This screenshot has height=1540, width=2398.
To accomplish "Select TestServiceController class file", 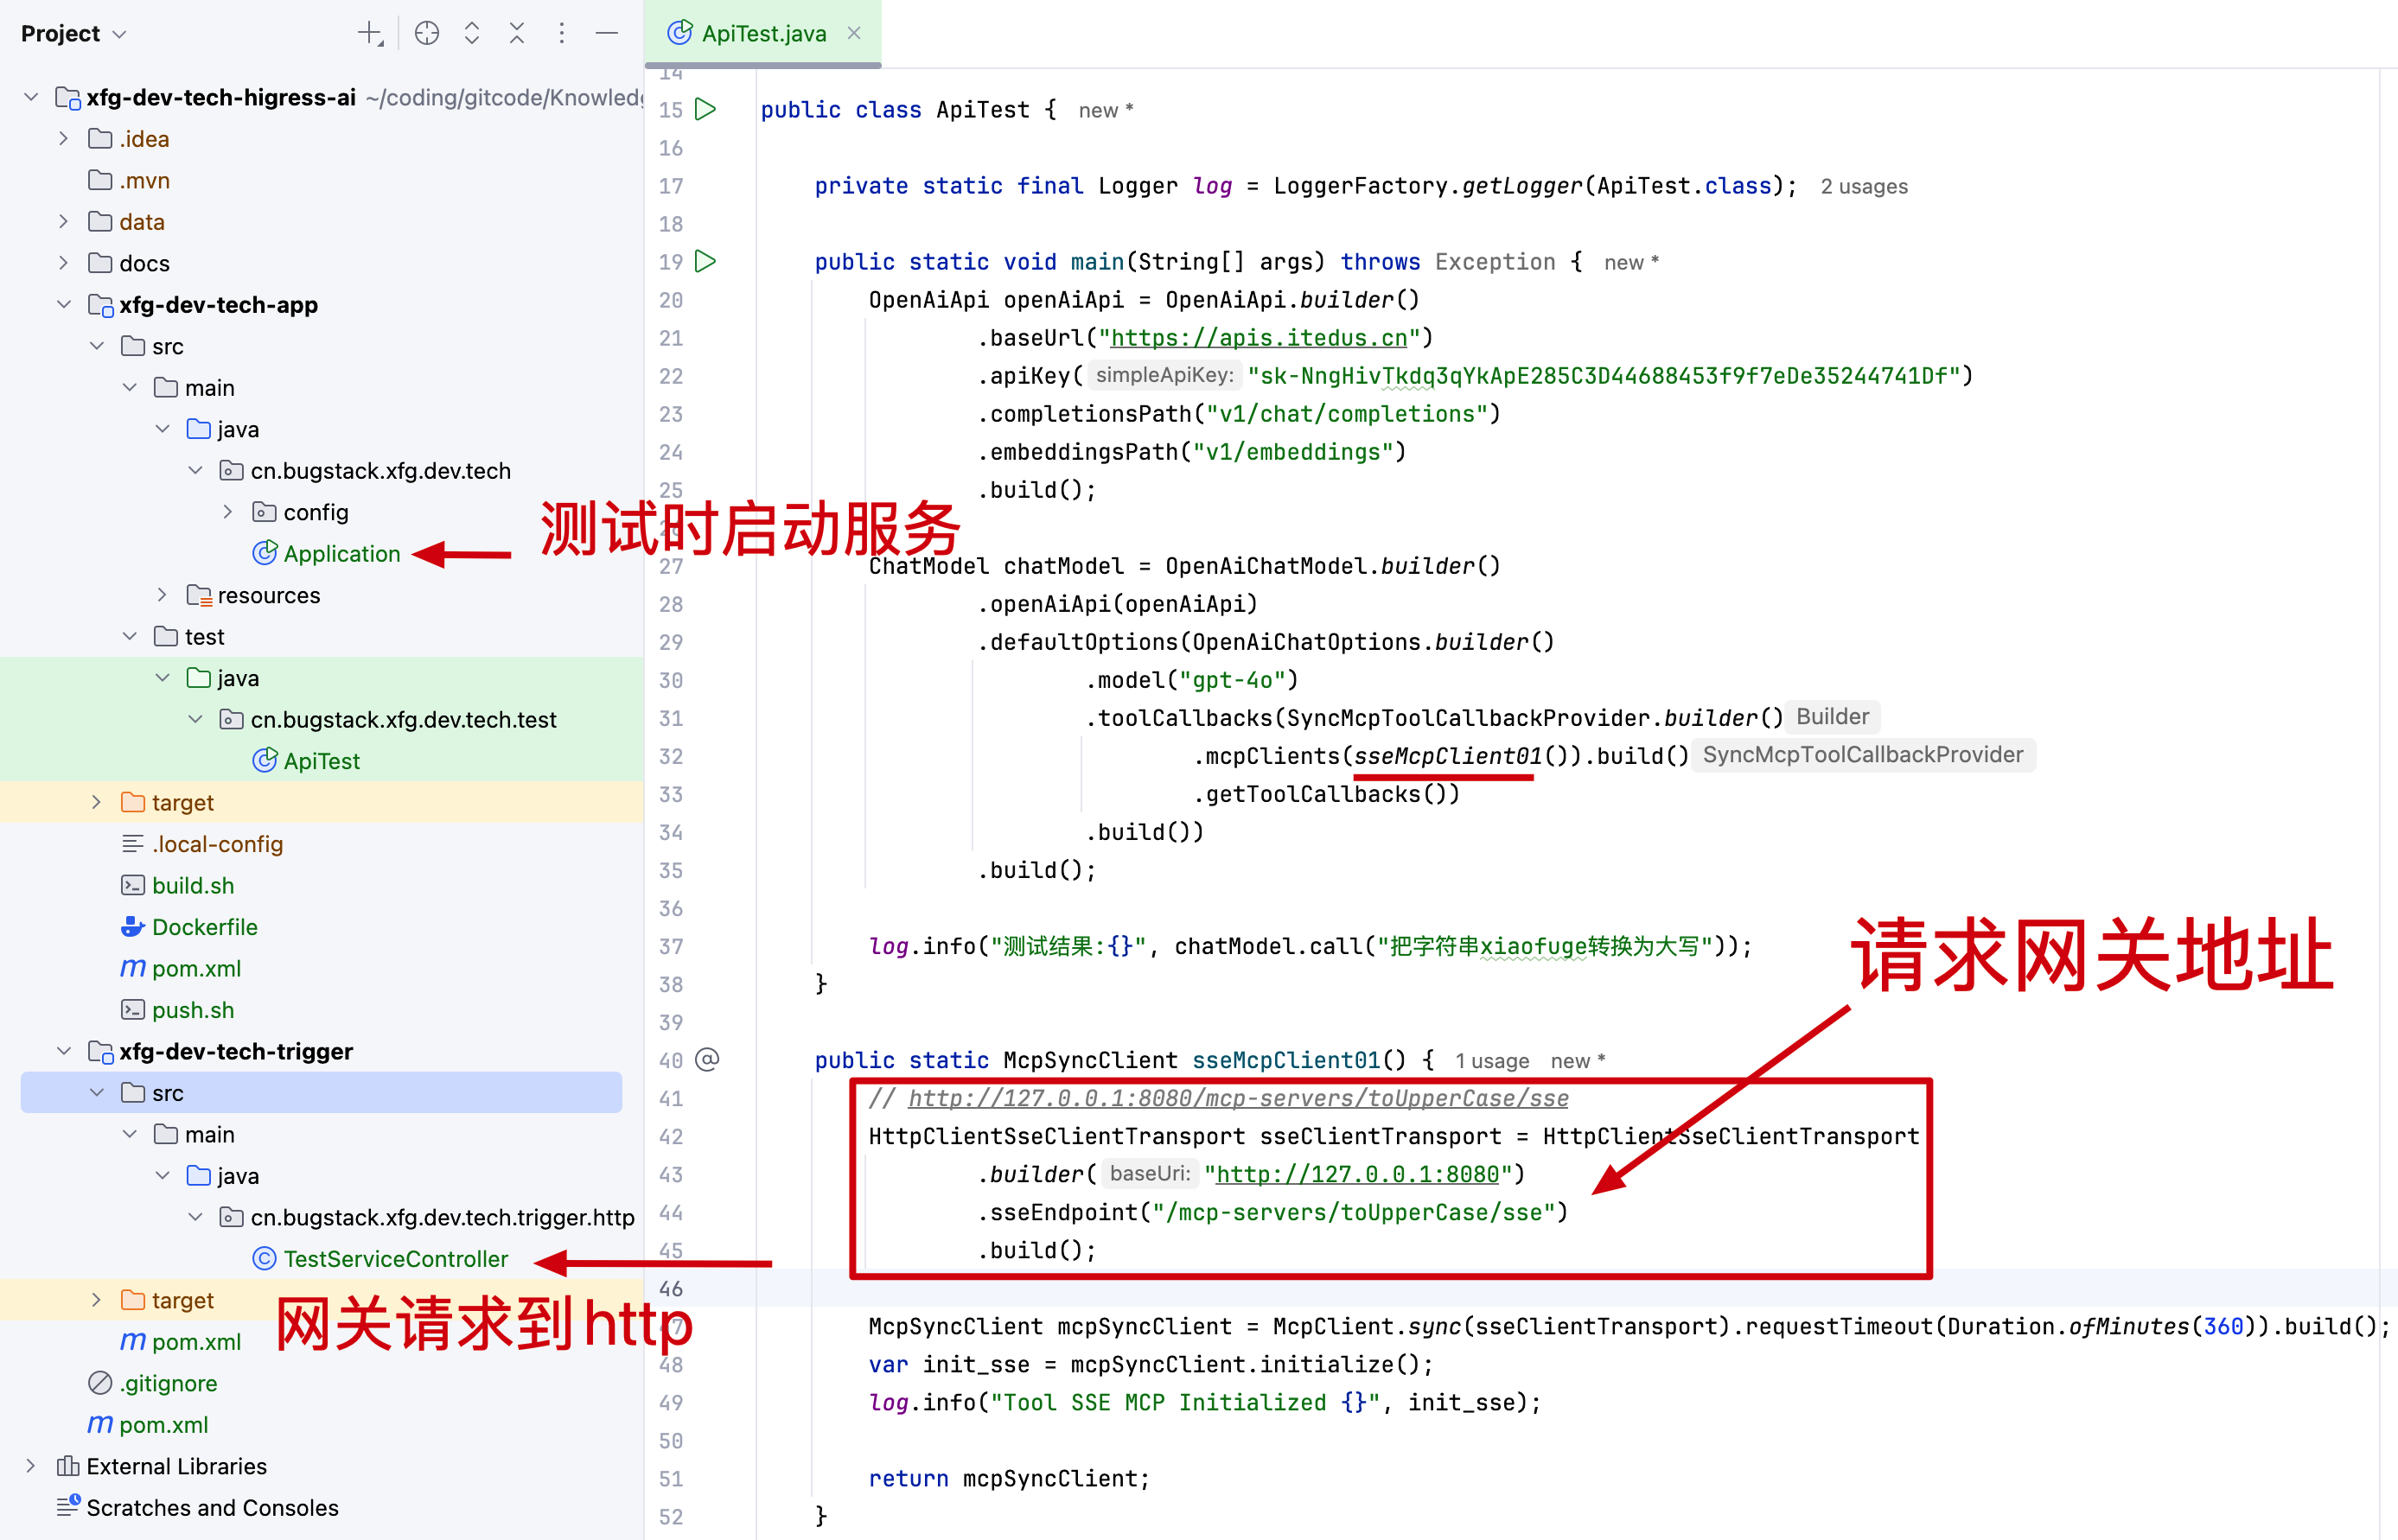I will click(x=395, y=1259).
